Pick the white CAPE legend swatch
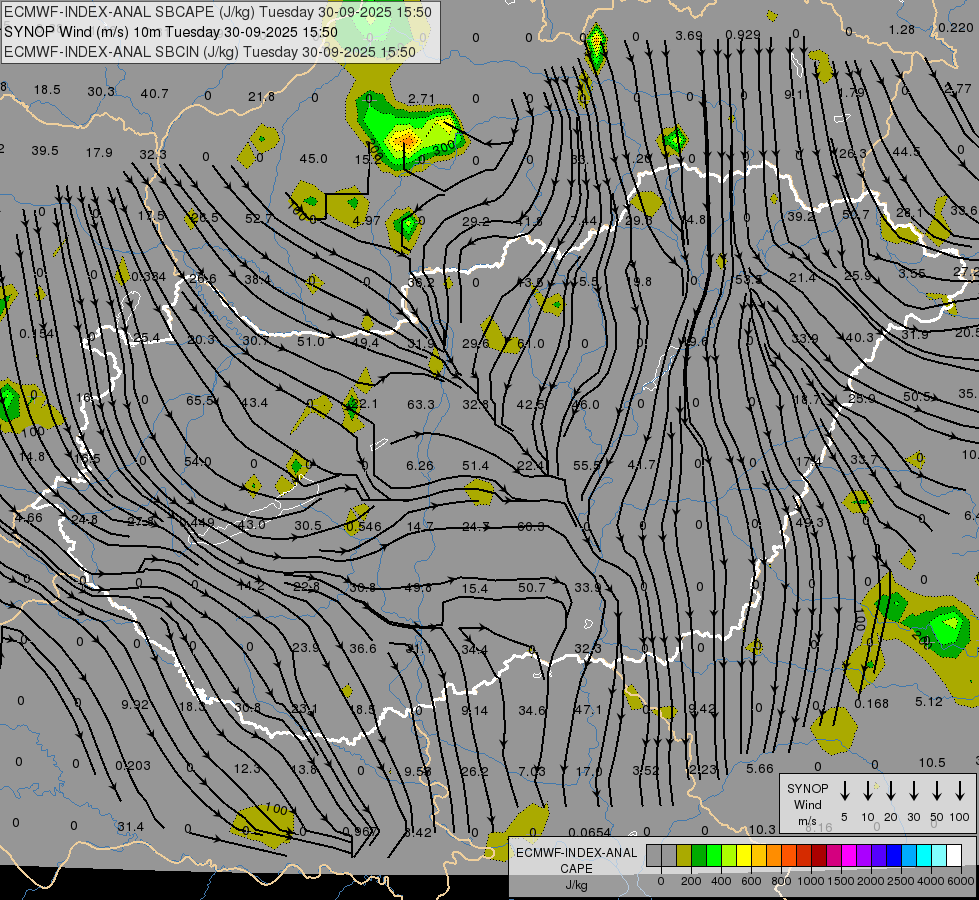Viewport: 979px width, 900px height. click(x=953, y=855)
